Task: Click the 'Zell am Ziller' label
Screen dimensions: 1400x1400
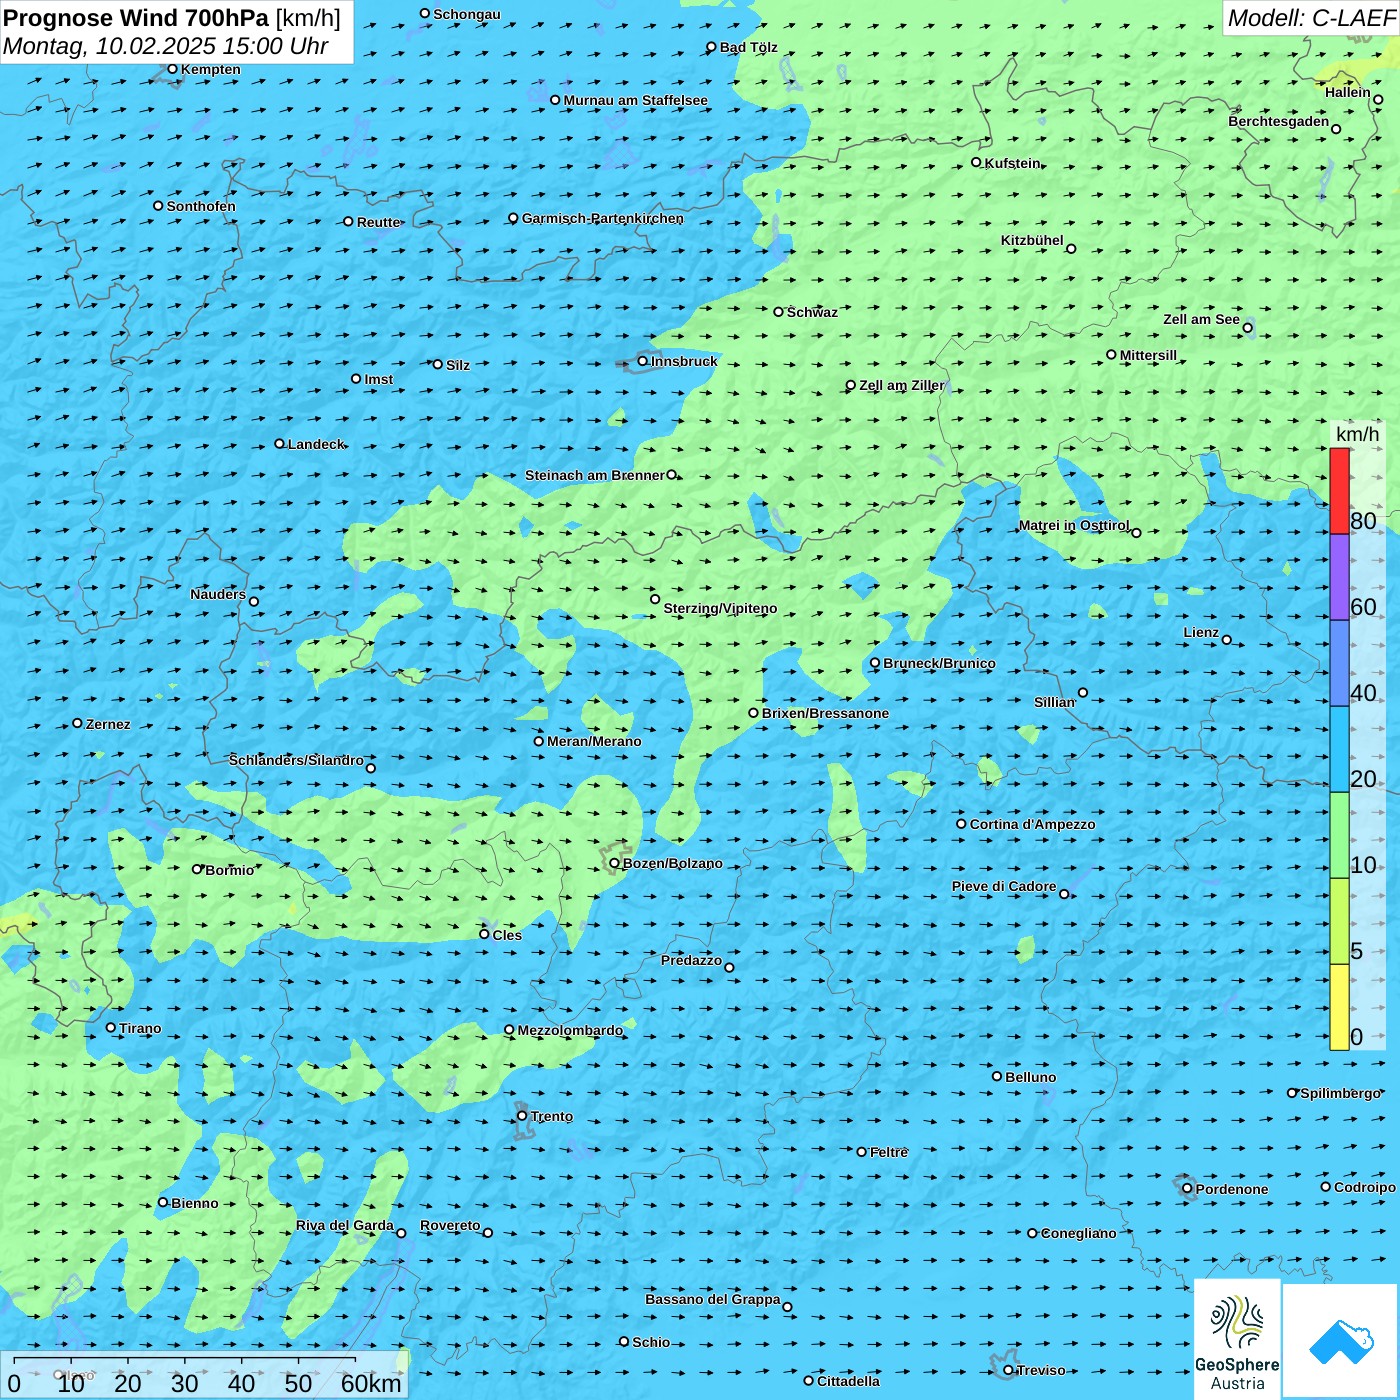Action: 901,385
